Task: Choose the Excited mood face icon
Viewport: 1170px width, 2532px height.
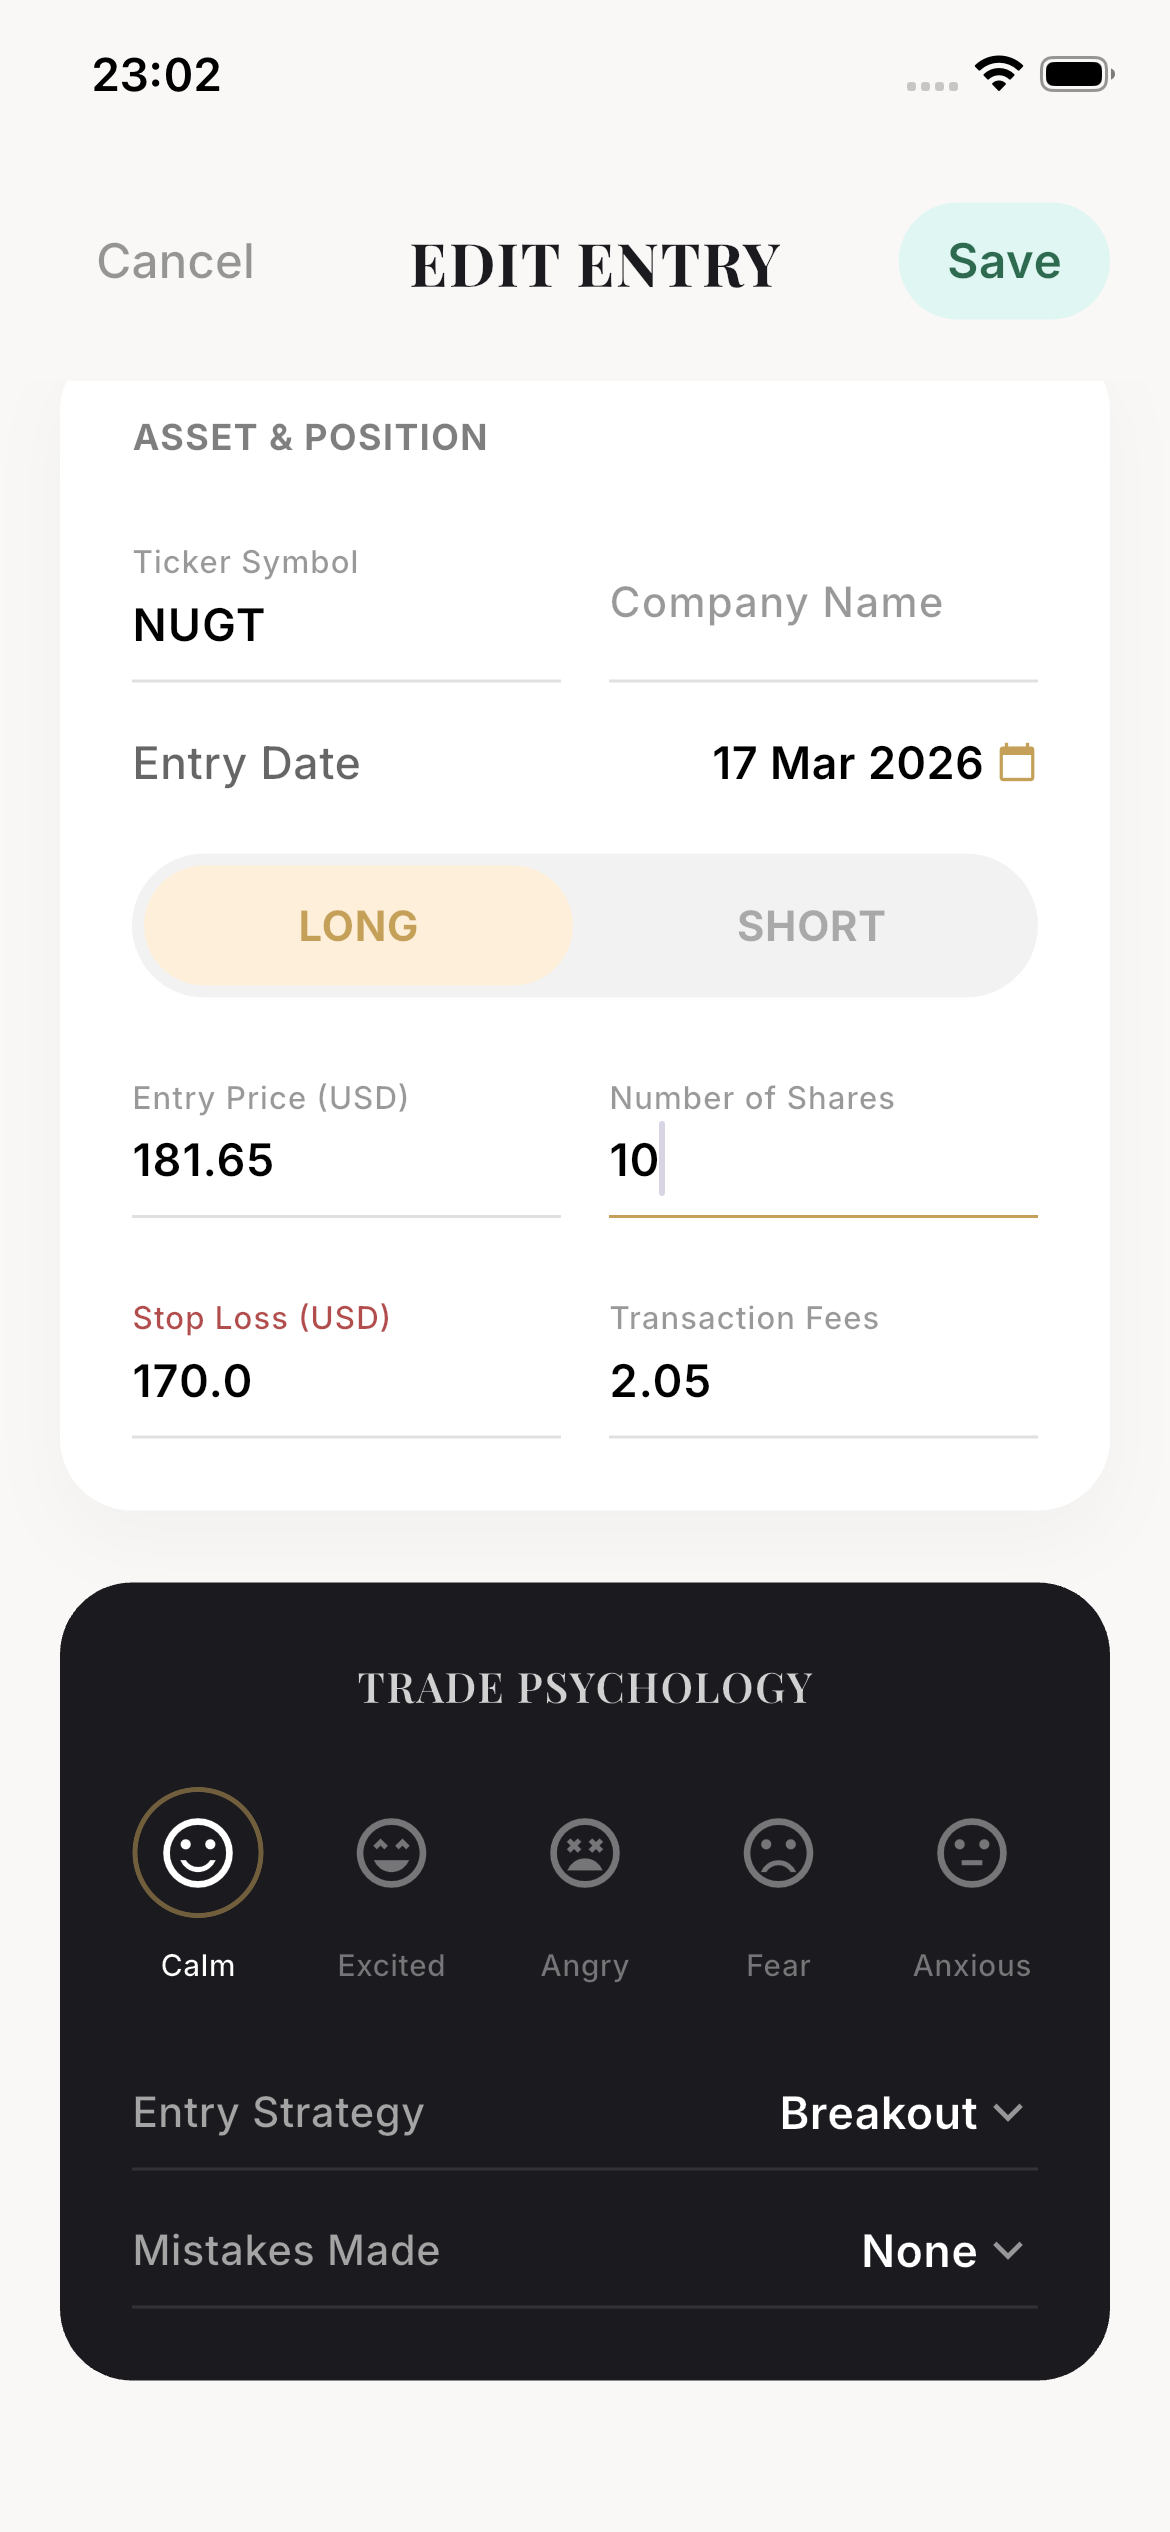Action: [391, 1852]
